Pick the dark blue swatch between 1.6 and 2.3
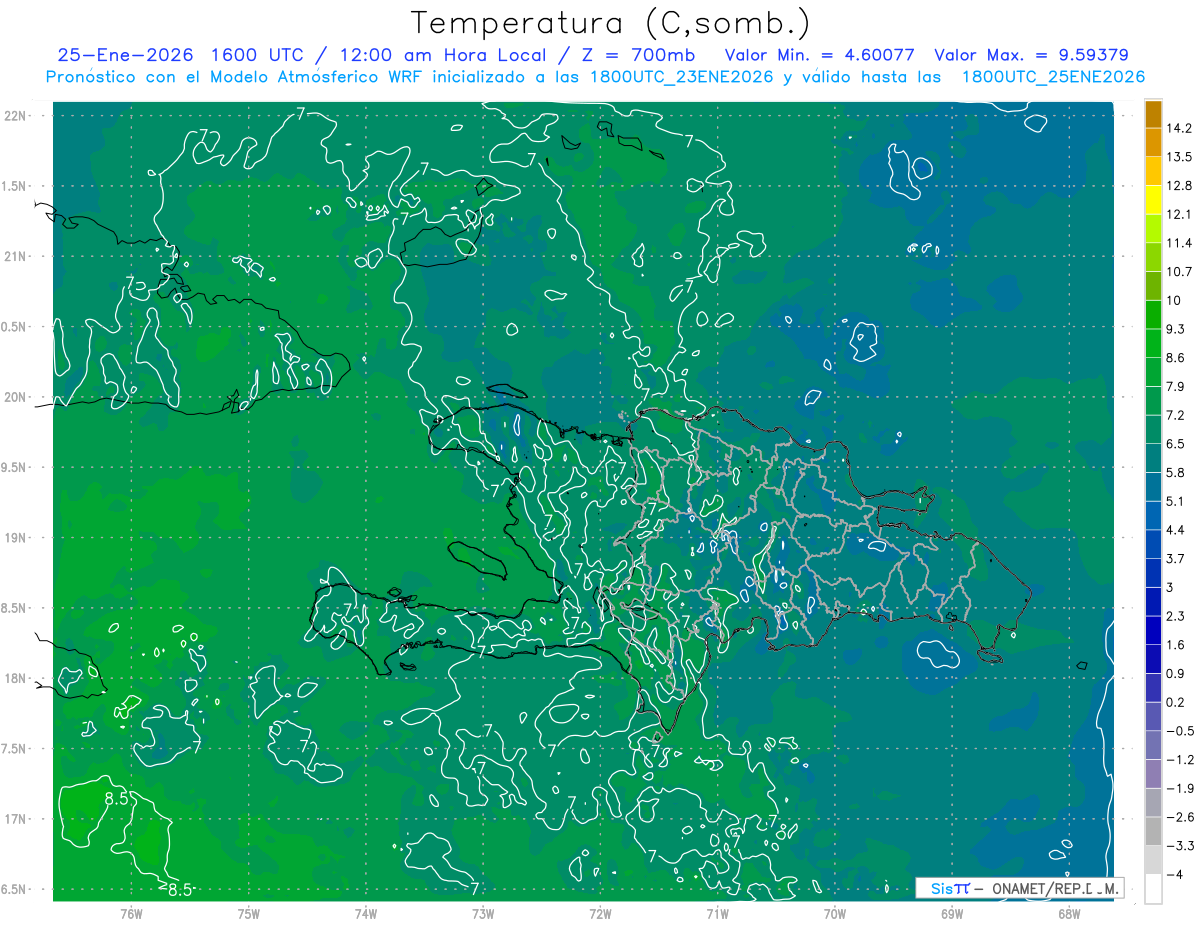Screen dimensions: 1200x927 click(x=1153, y=630)
